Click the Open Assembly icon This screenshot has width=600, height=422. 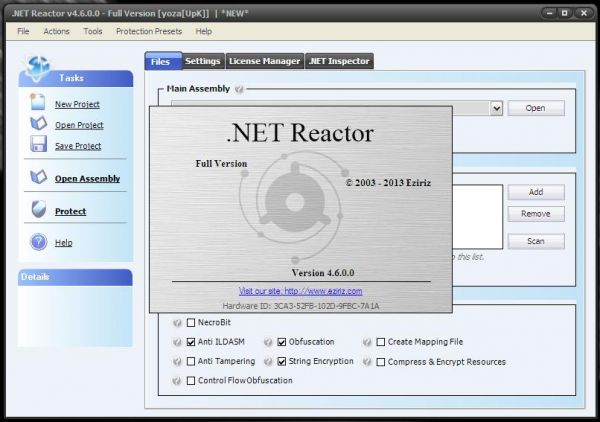coord(39,177)
